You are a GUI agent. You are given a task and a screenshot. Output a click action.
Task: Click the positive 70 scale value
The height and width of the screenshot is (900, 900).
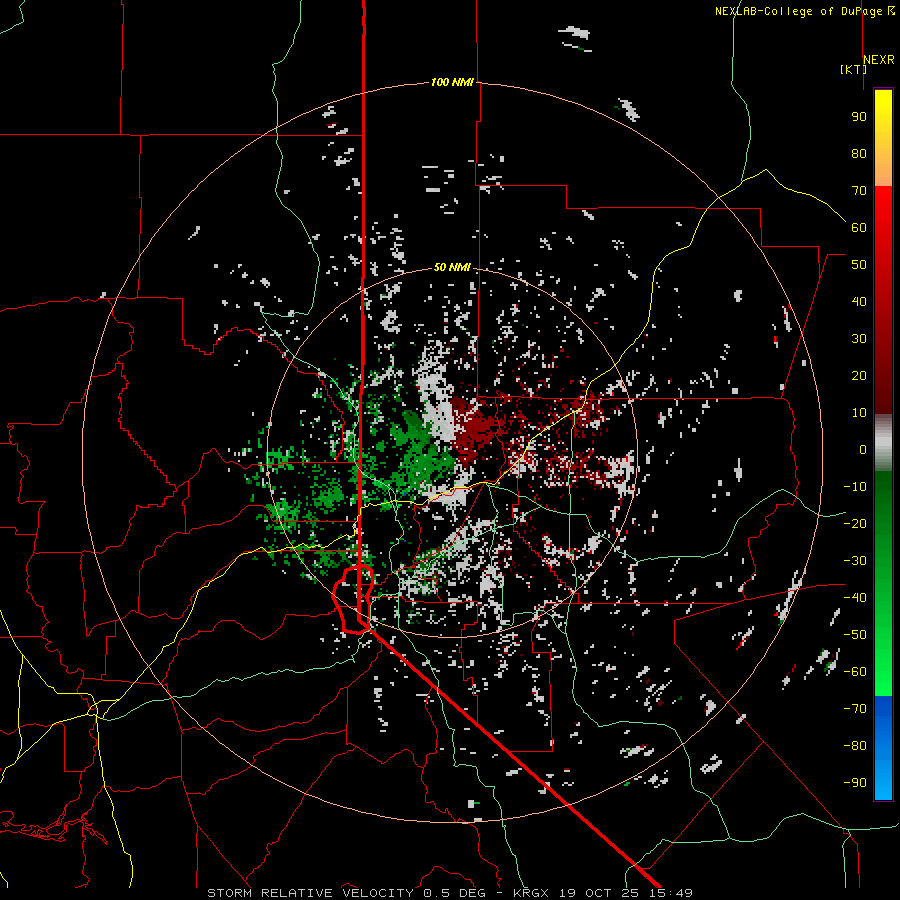(x=859, y=191)
